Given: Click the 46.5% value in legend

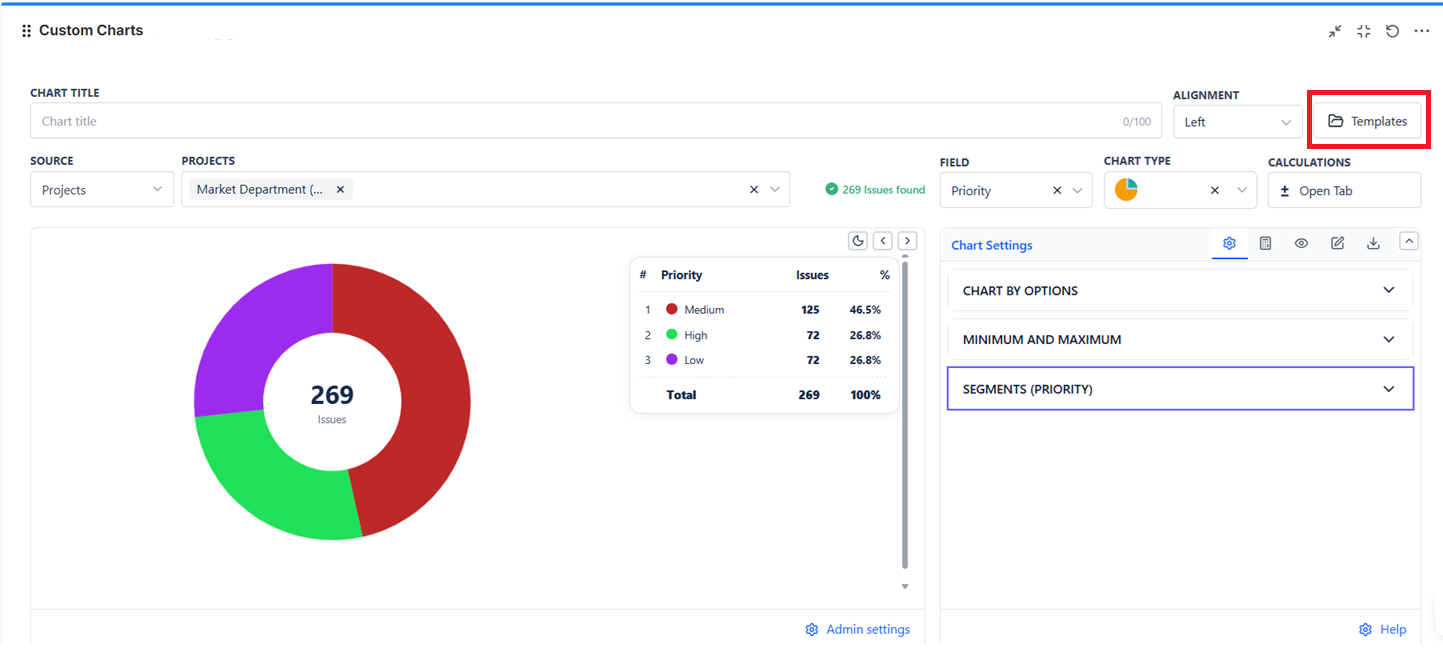Looking at the screenshot, I should pyautogui.click(x=865, y=310).
